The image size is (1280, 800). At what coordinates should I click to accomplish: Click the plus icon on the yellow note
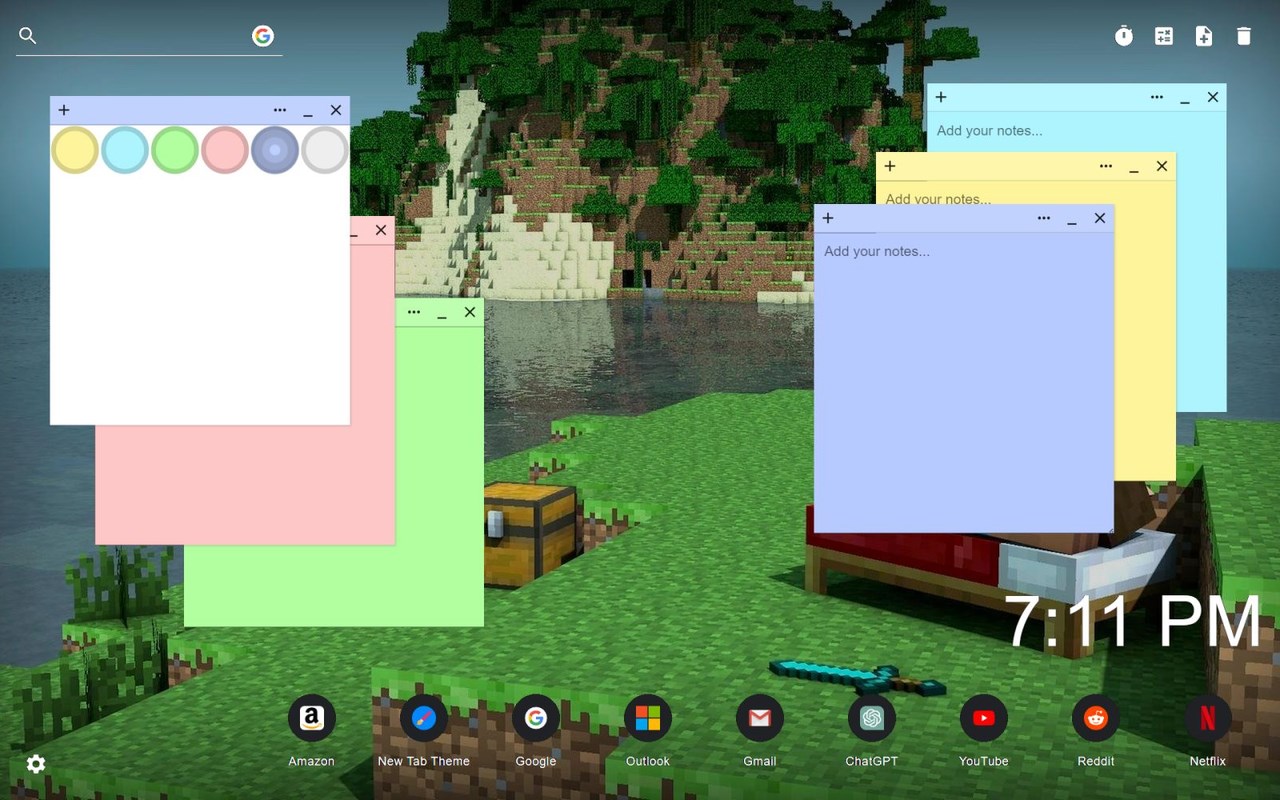[x=890, y=166]
